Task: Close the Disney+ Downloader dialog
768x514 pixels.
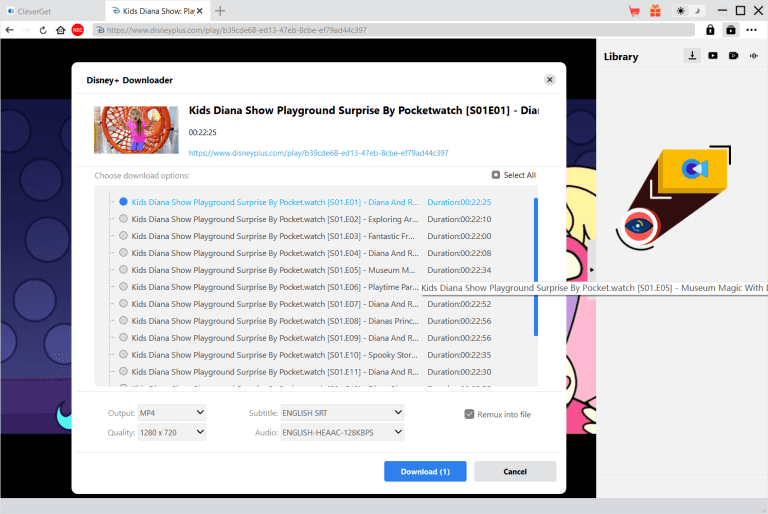Action: [549, 80]
